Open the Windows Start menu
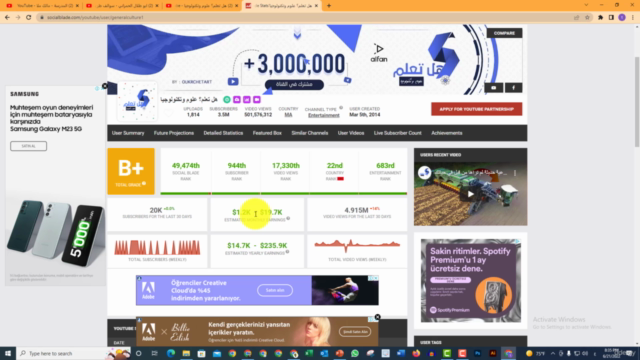 click(8, 353)
